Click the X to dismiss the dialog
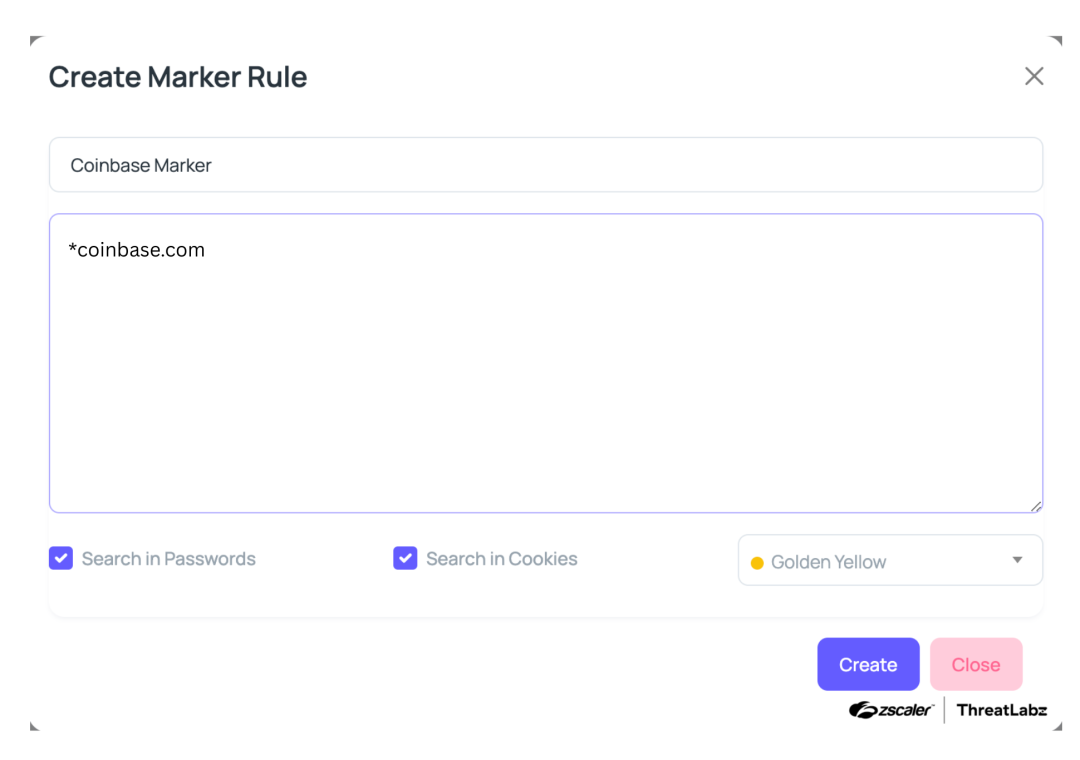This screenshot has height=760, width=1080. pyautogui.click(x=1034, y=76)
